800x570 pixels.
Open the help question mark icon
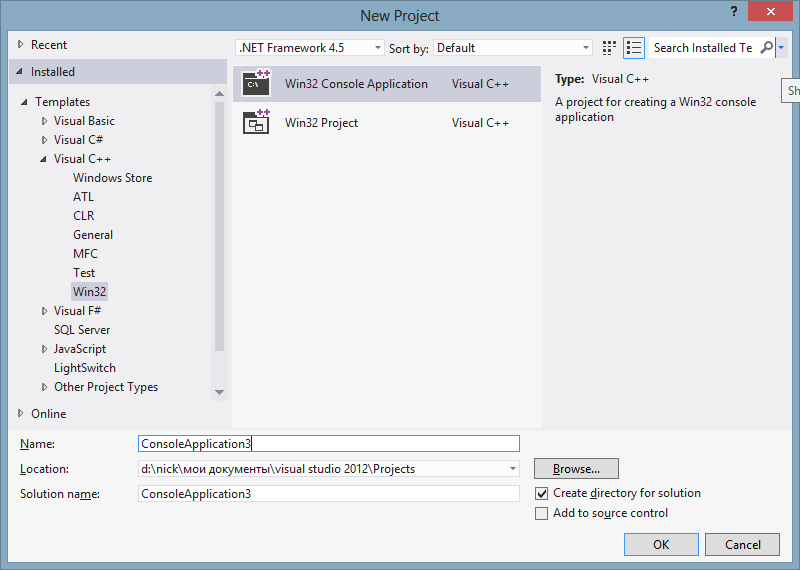(x=734, y=11)
